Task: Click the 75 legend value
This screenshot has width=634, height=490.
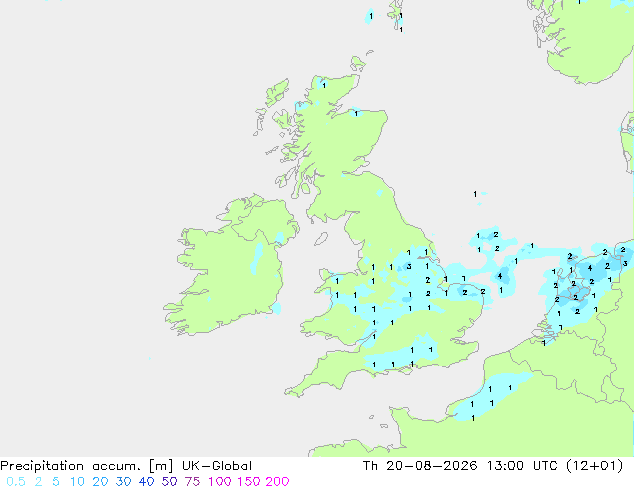Action: click(x=192, y=482)
